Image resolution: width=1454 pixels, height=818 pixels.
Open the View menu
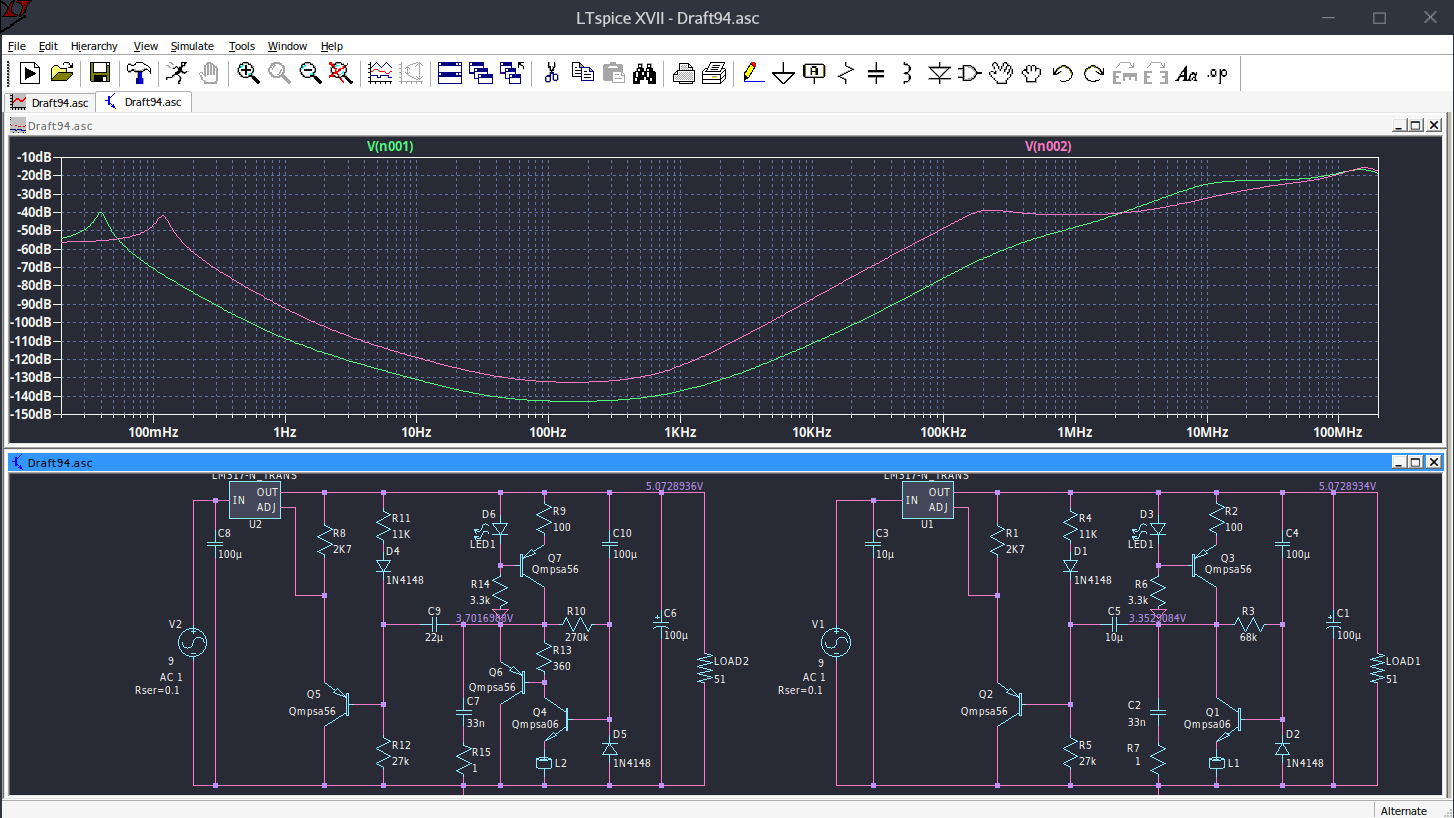point(146,46)
